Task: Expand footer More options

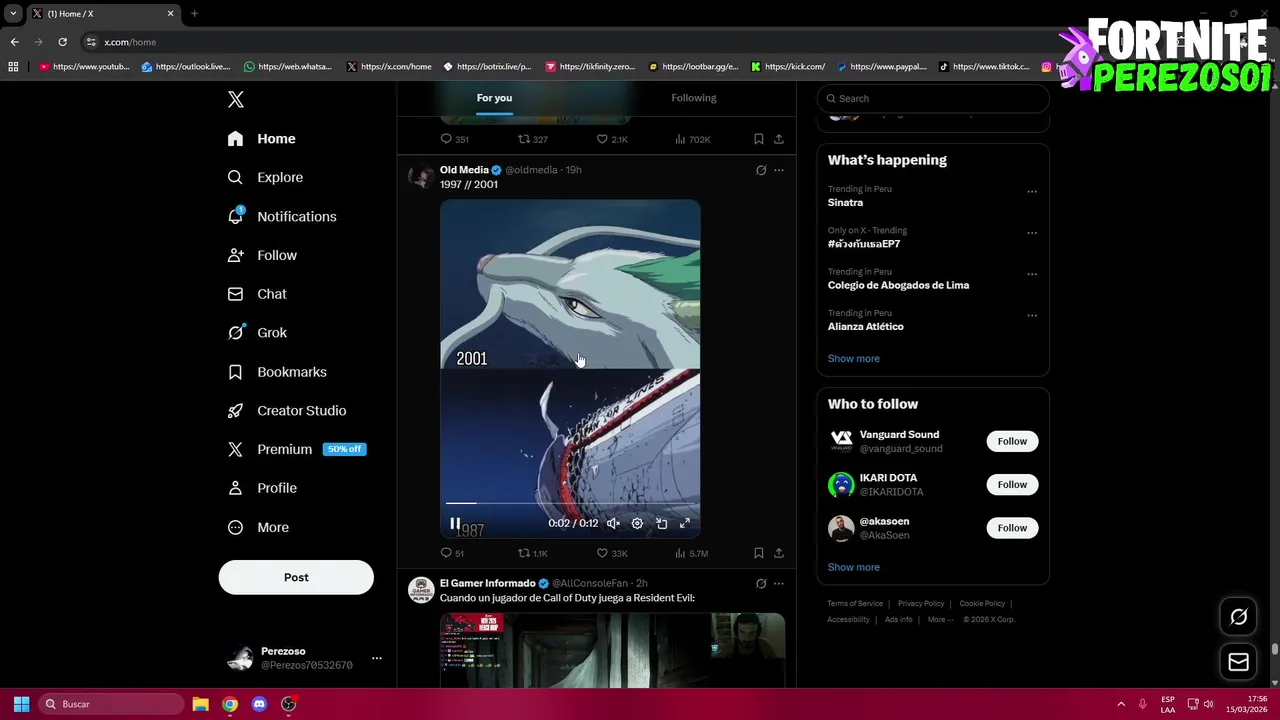Action: coord(939,620)
